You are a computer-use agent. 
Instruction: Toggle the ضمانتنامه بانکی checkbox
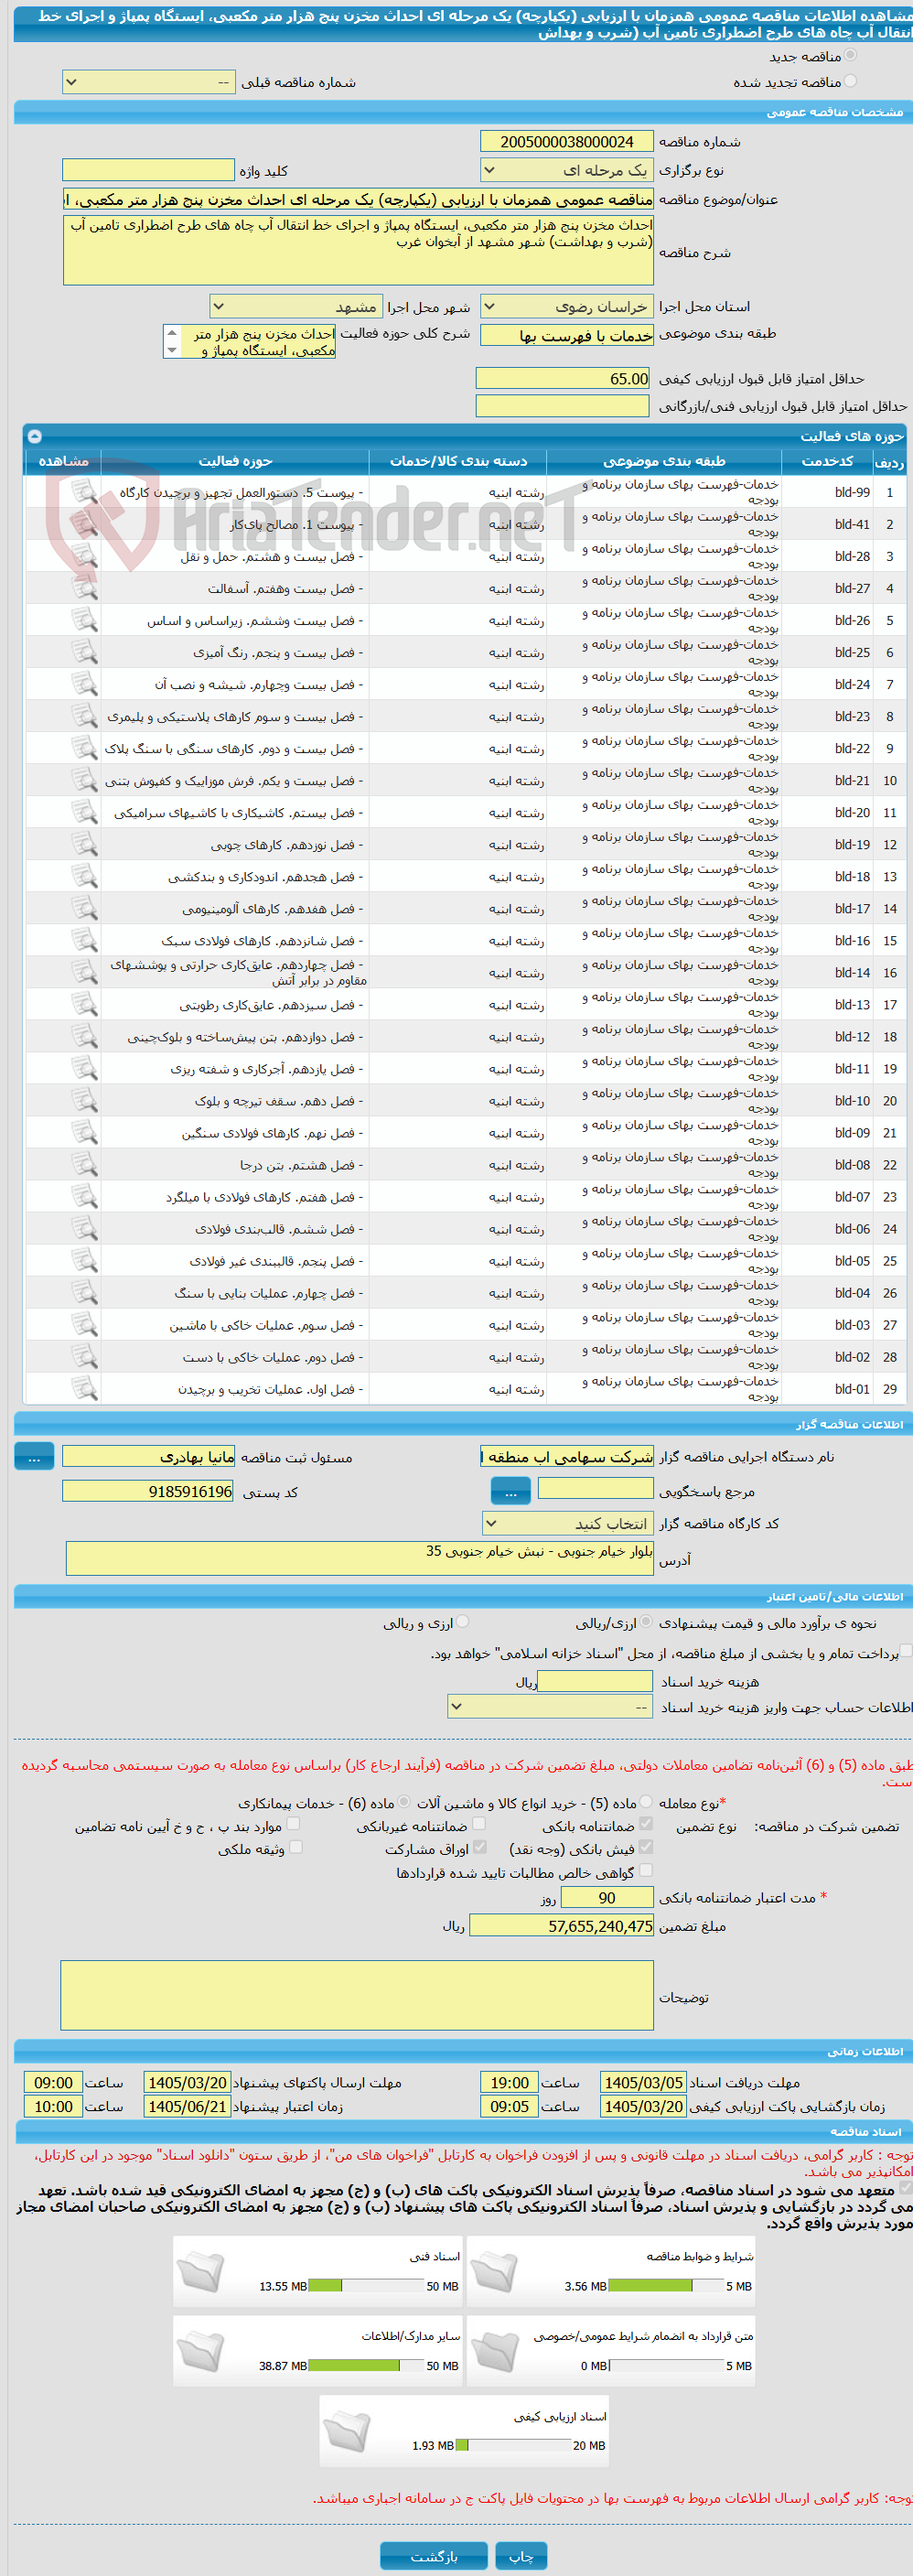pyautogui.click(x=646, y=1824)
